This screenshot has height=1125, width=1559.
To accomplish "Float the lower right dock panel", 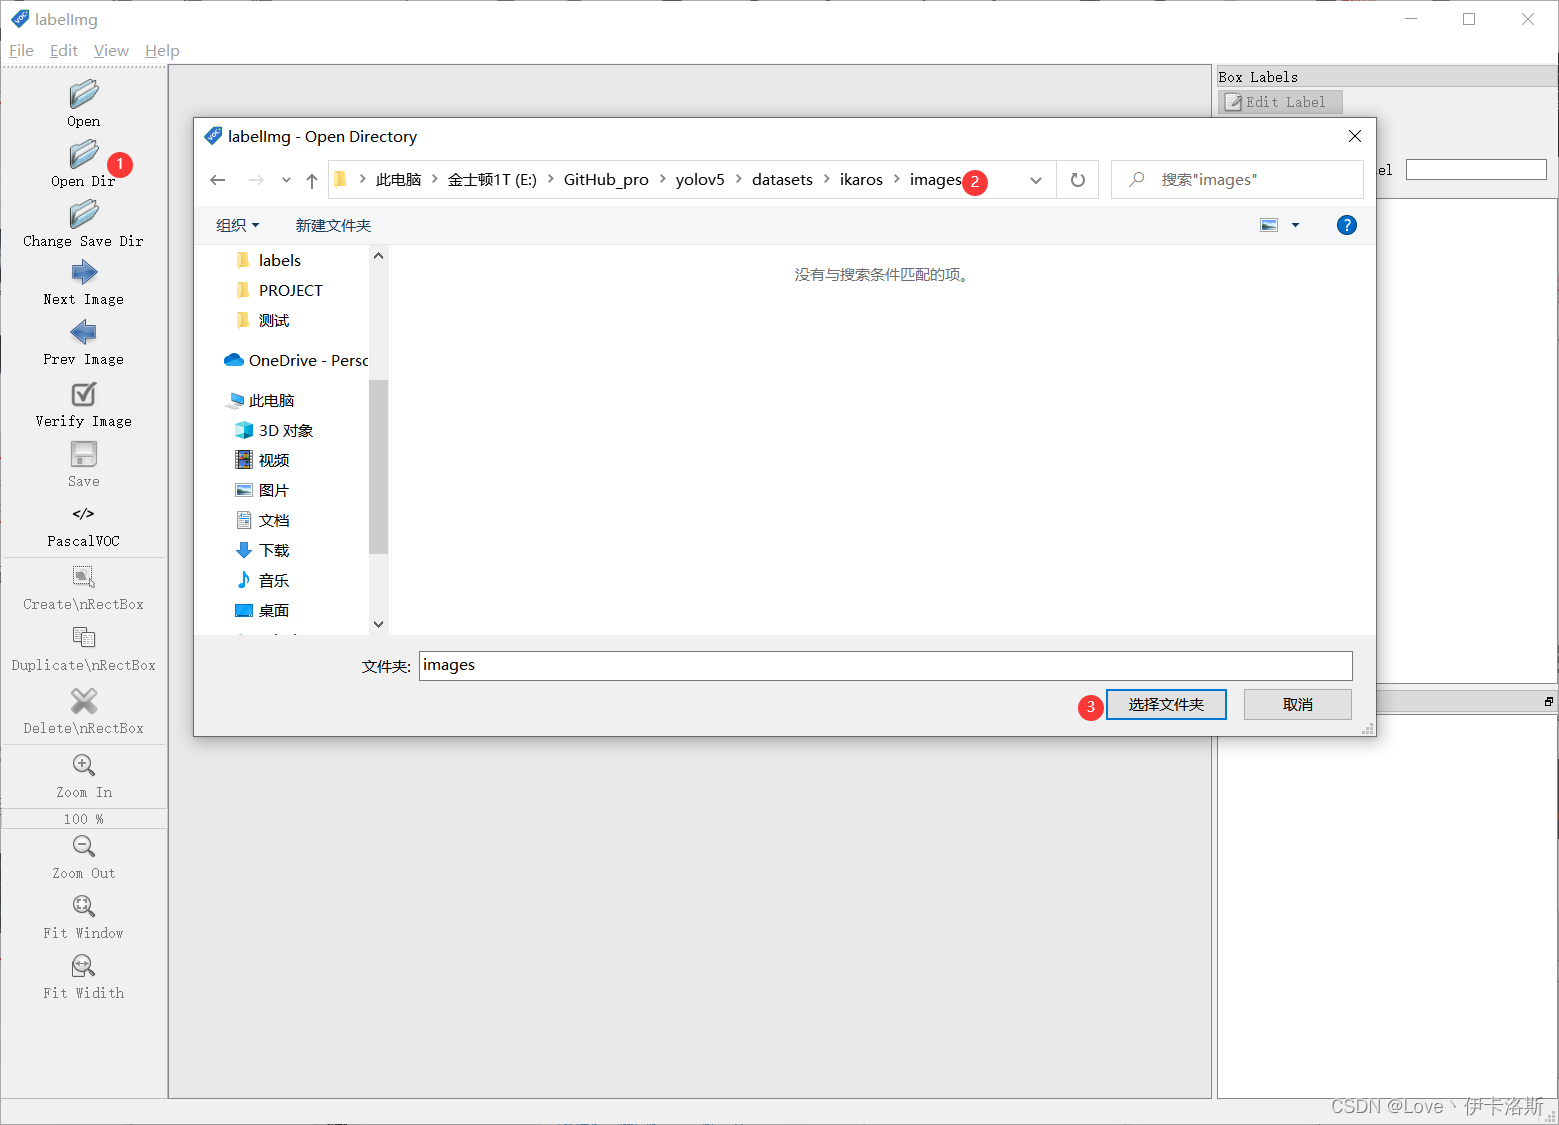I will click(x=1549, y=702).
